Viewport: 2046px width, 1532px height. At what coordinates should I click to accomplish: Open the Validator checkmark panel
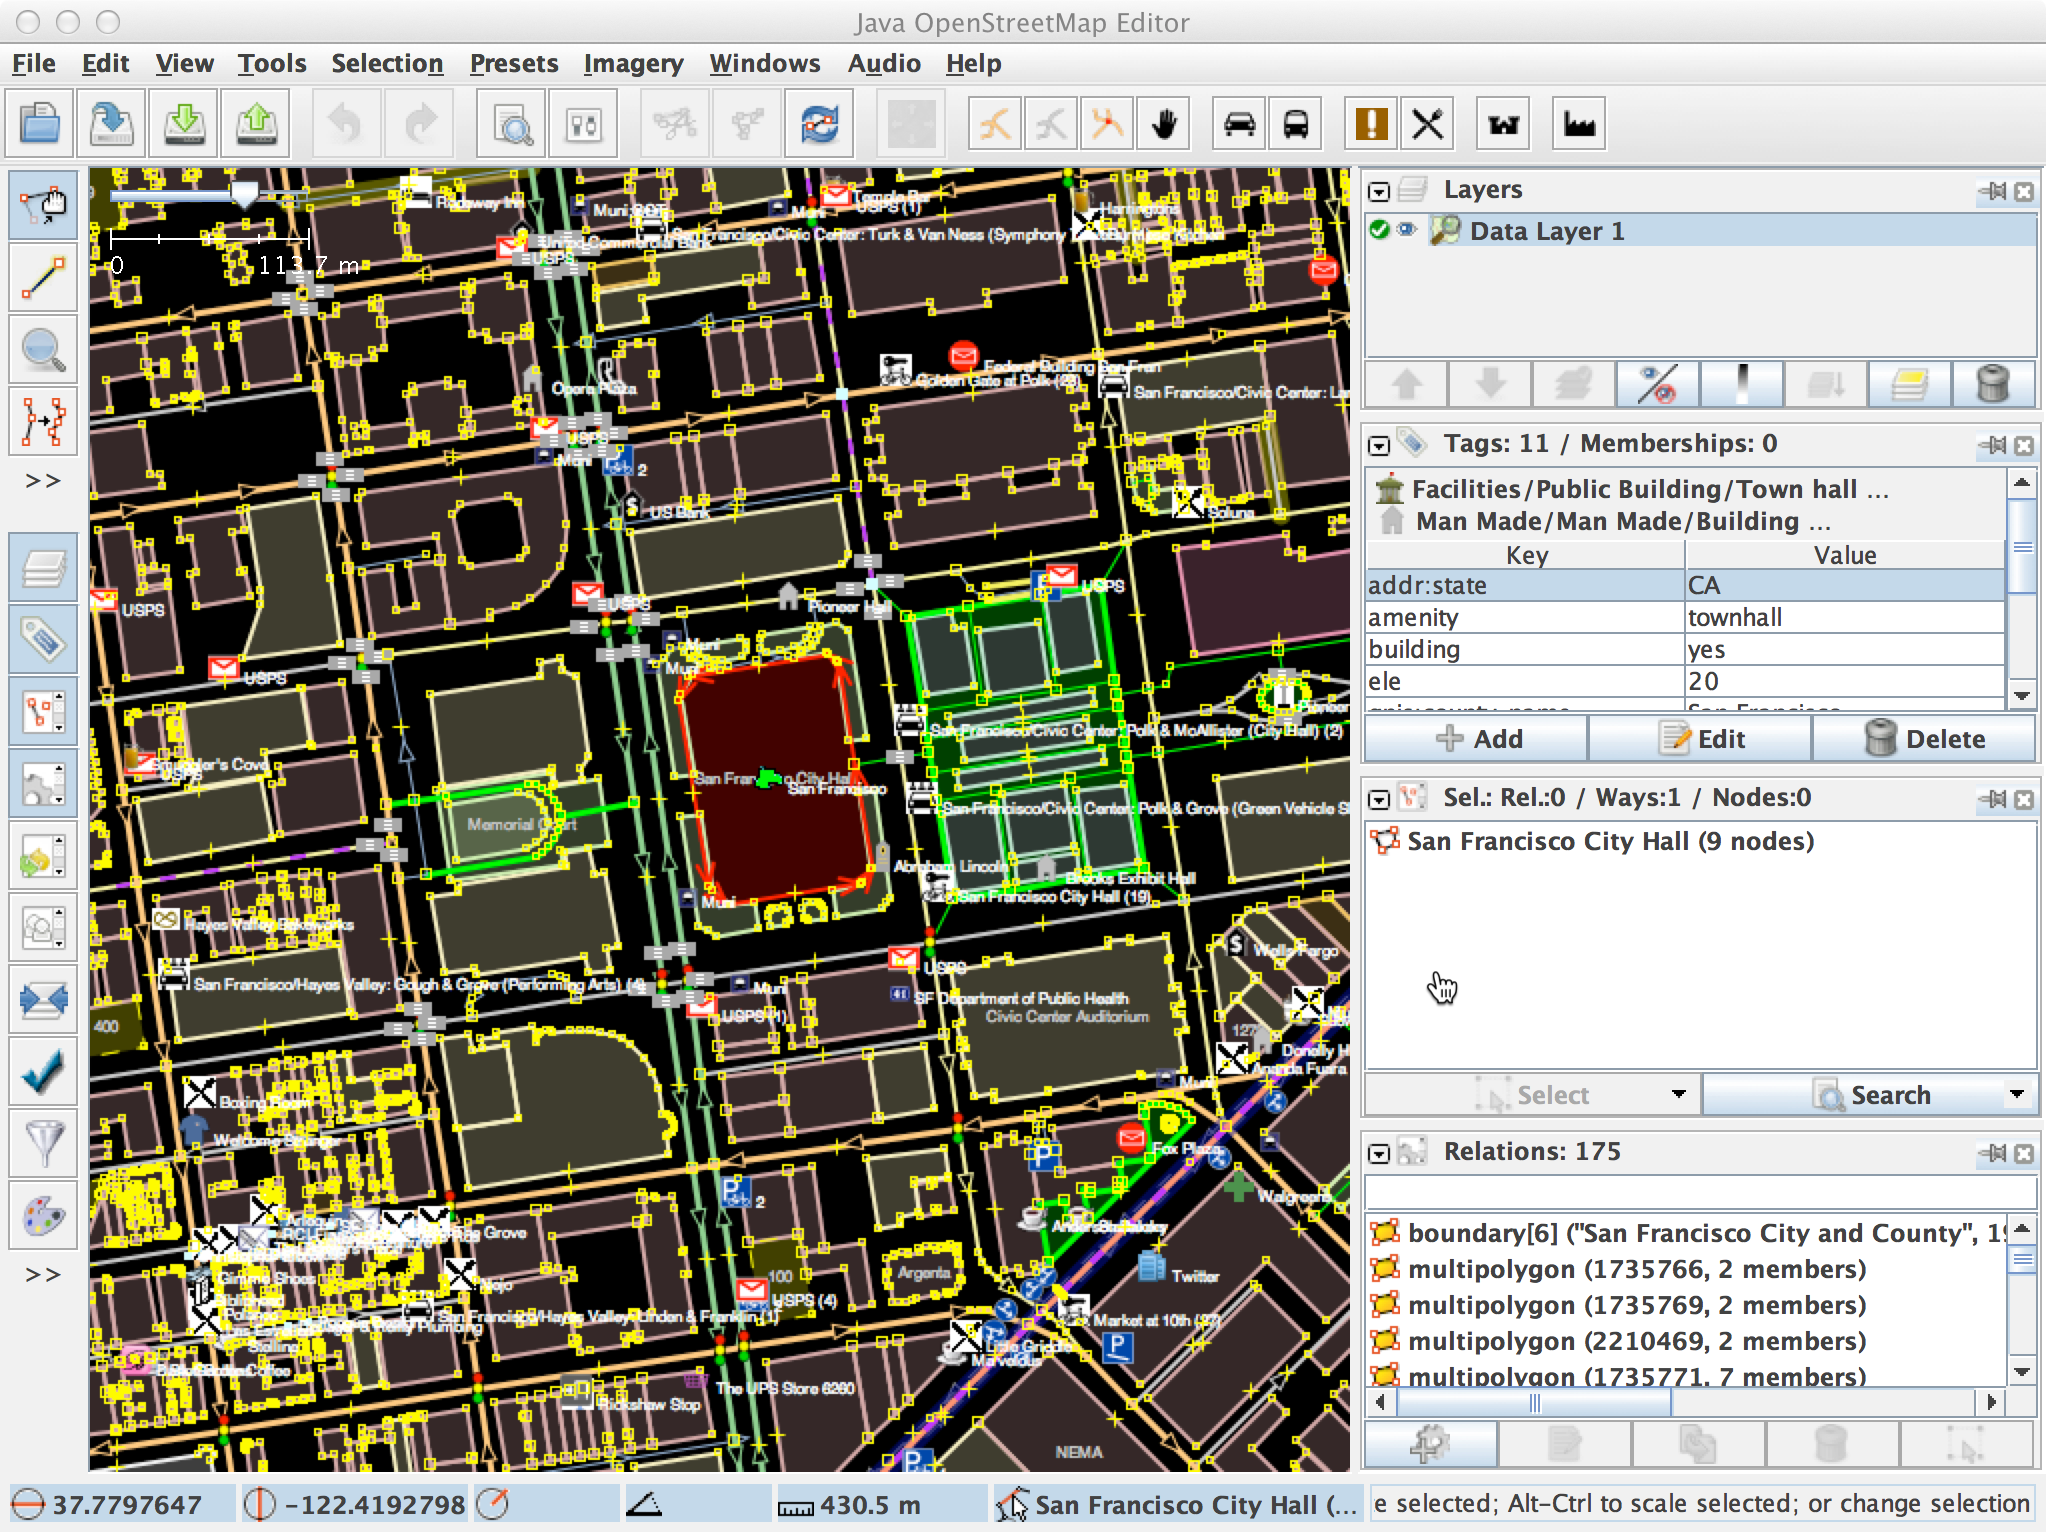tap(43, 1072)
